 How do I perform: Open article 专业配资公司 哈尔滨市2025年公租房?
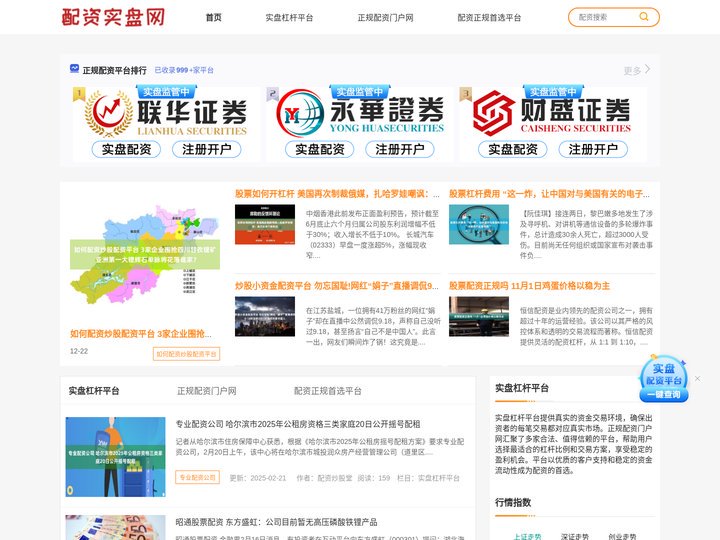coord(298,424)
